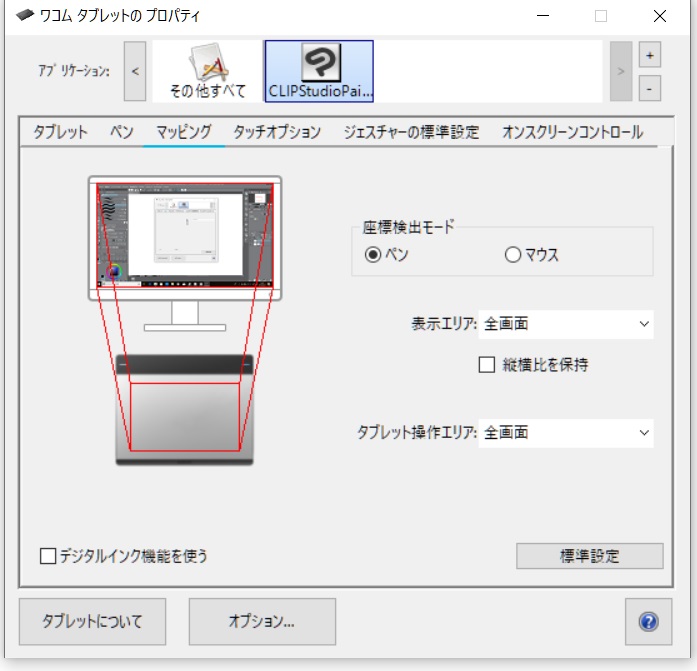This screenshot has width=697, height=671.
Task: Select the その他すべて application icon
Action: pyautogui.click(x=208, y=71)
